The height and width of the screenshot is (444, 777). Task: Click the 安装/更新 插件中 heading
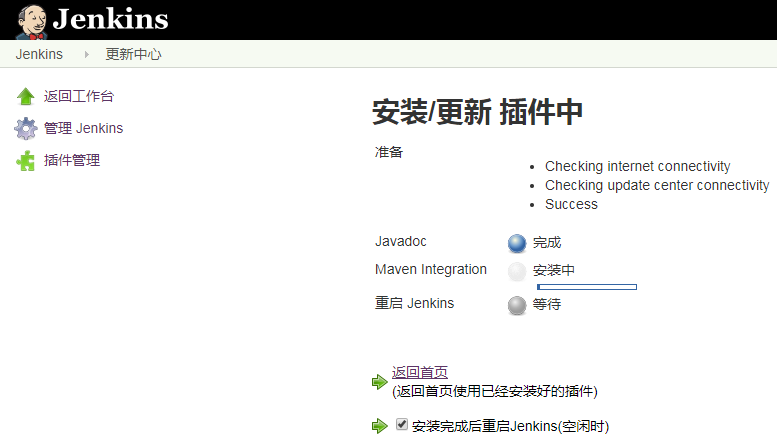[477, 112]
